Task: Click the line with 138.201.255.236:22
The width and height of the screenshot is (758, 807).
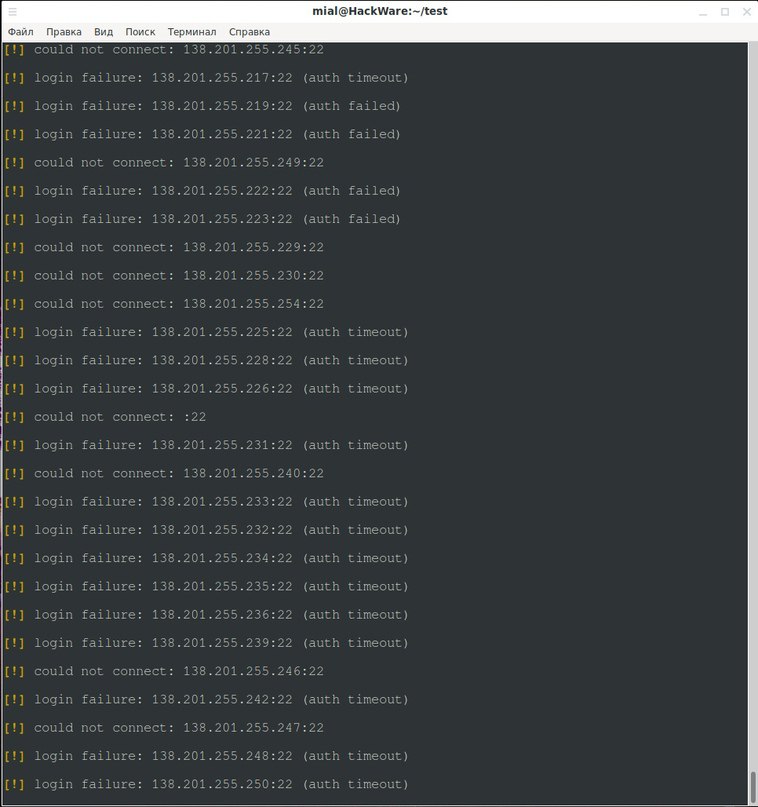Action: tap(206, 616)
